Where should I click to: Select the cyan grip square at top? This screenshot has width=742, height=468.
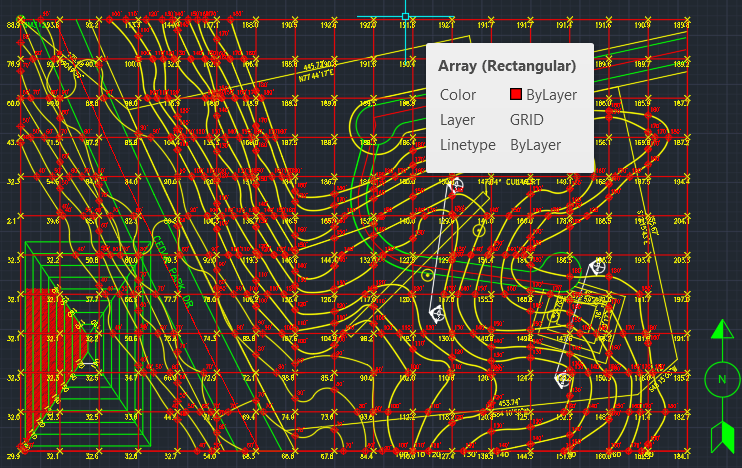406,17
